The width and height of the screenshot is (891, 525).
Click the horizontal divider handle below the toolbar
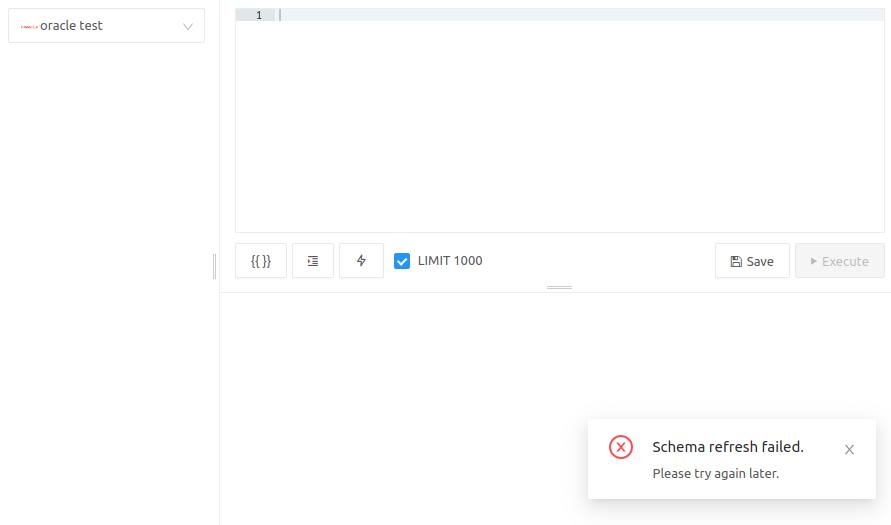pos(560,288)
